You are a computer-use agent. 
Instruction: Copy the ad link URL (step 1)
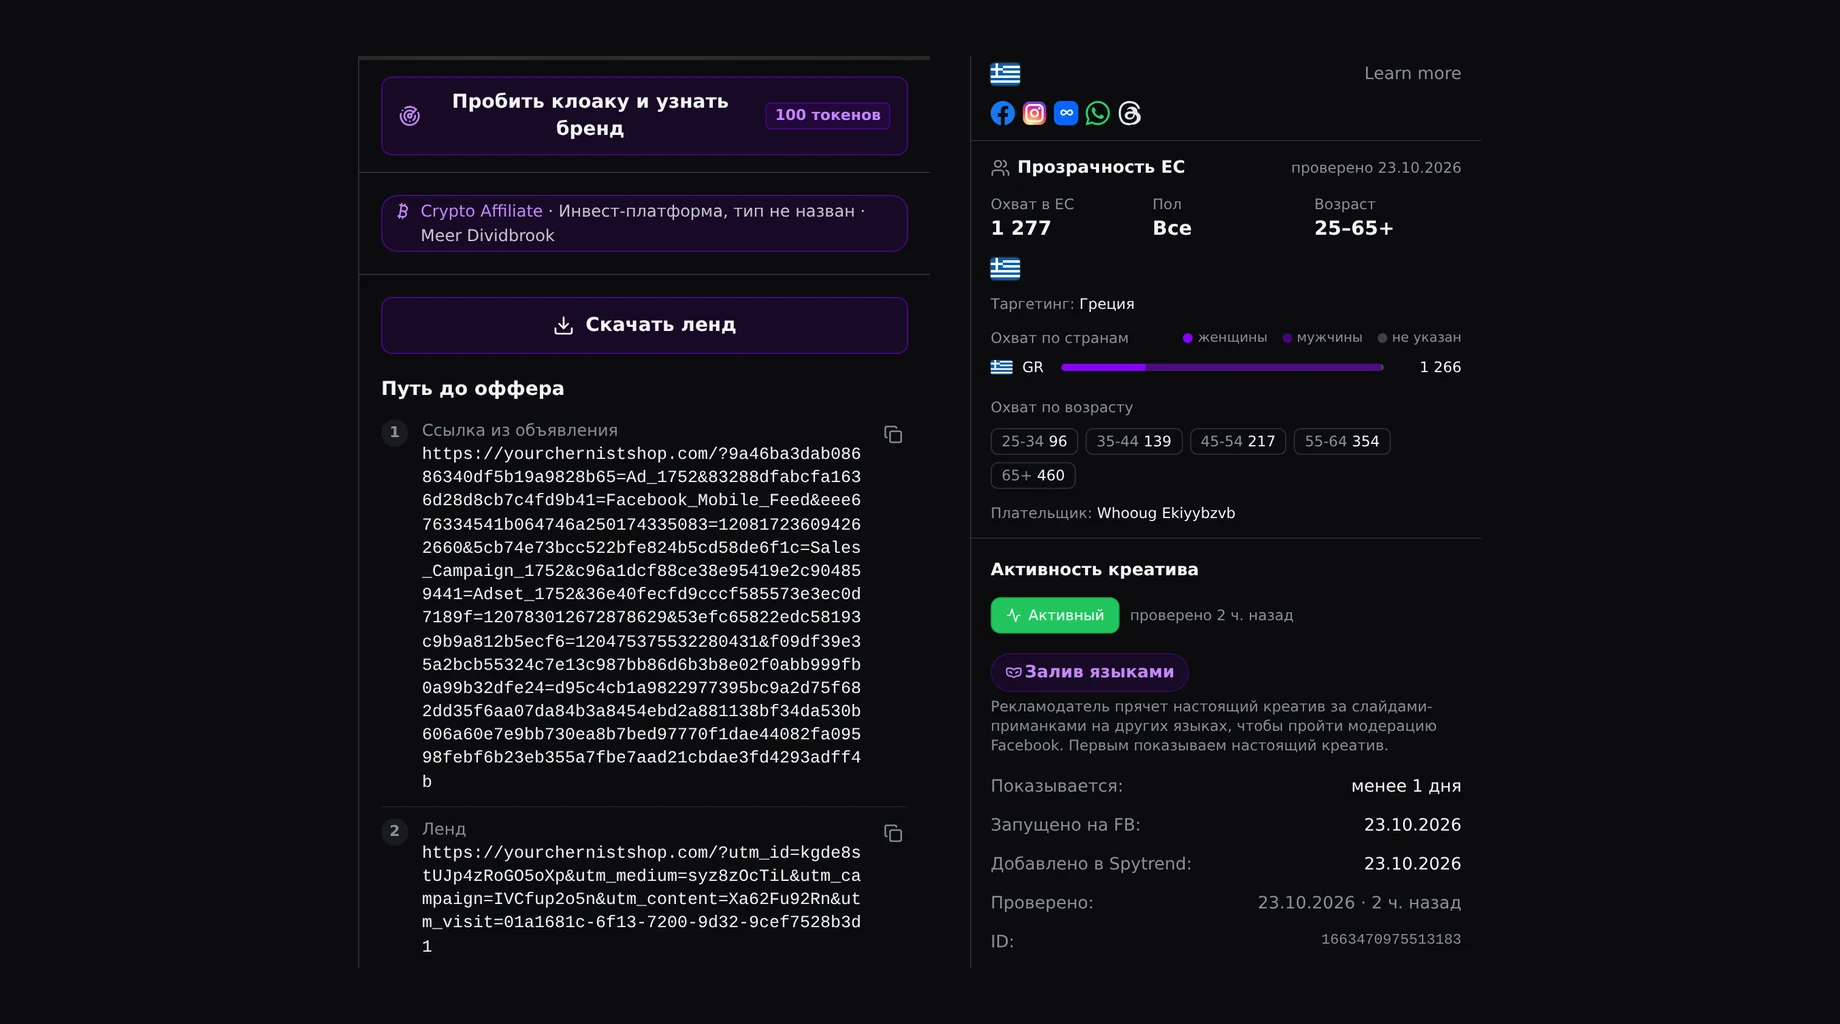[893, 434]
